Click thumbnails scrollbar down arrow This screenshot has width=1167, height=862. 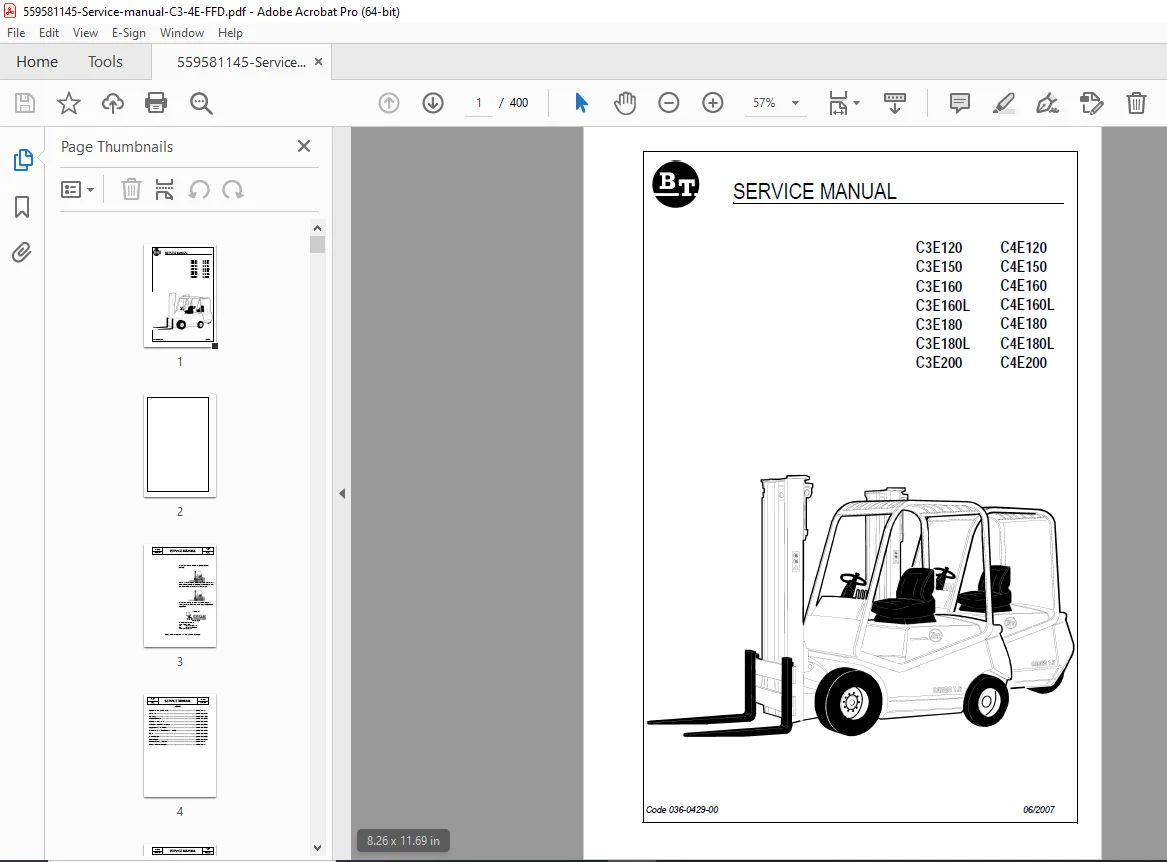click(x=318, y=847)
